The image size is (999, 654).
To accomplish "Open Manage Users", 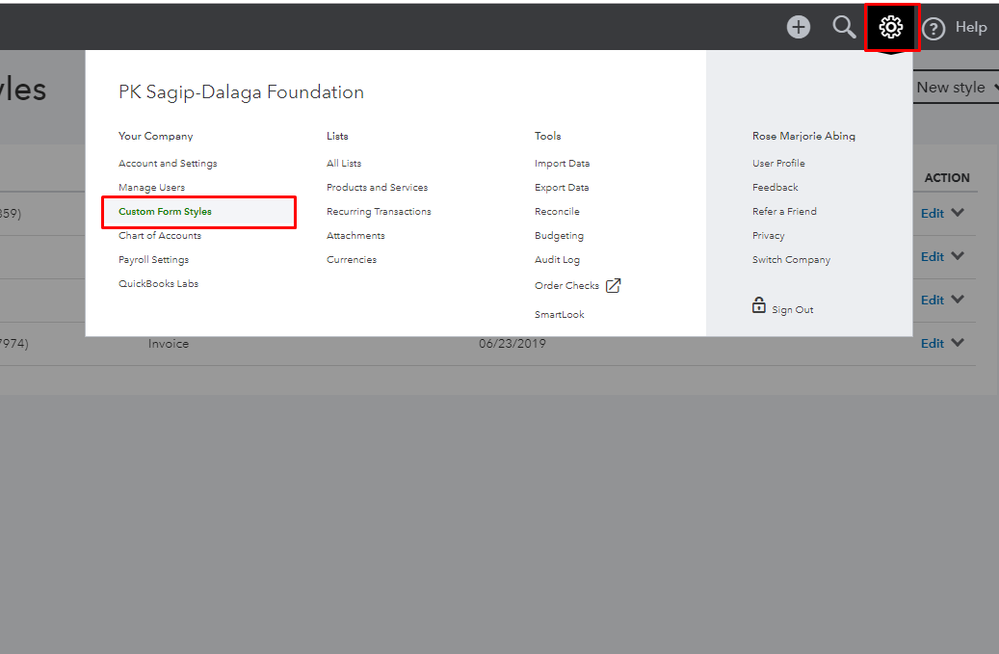I will (151, 188).
